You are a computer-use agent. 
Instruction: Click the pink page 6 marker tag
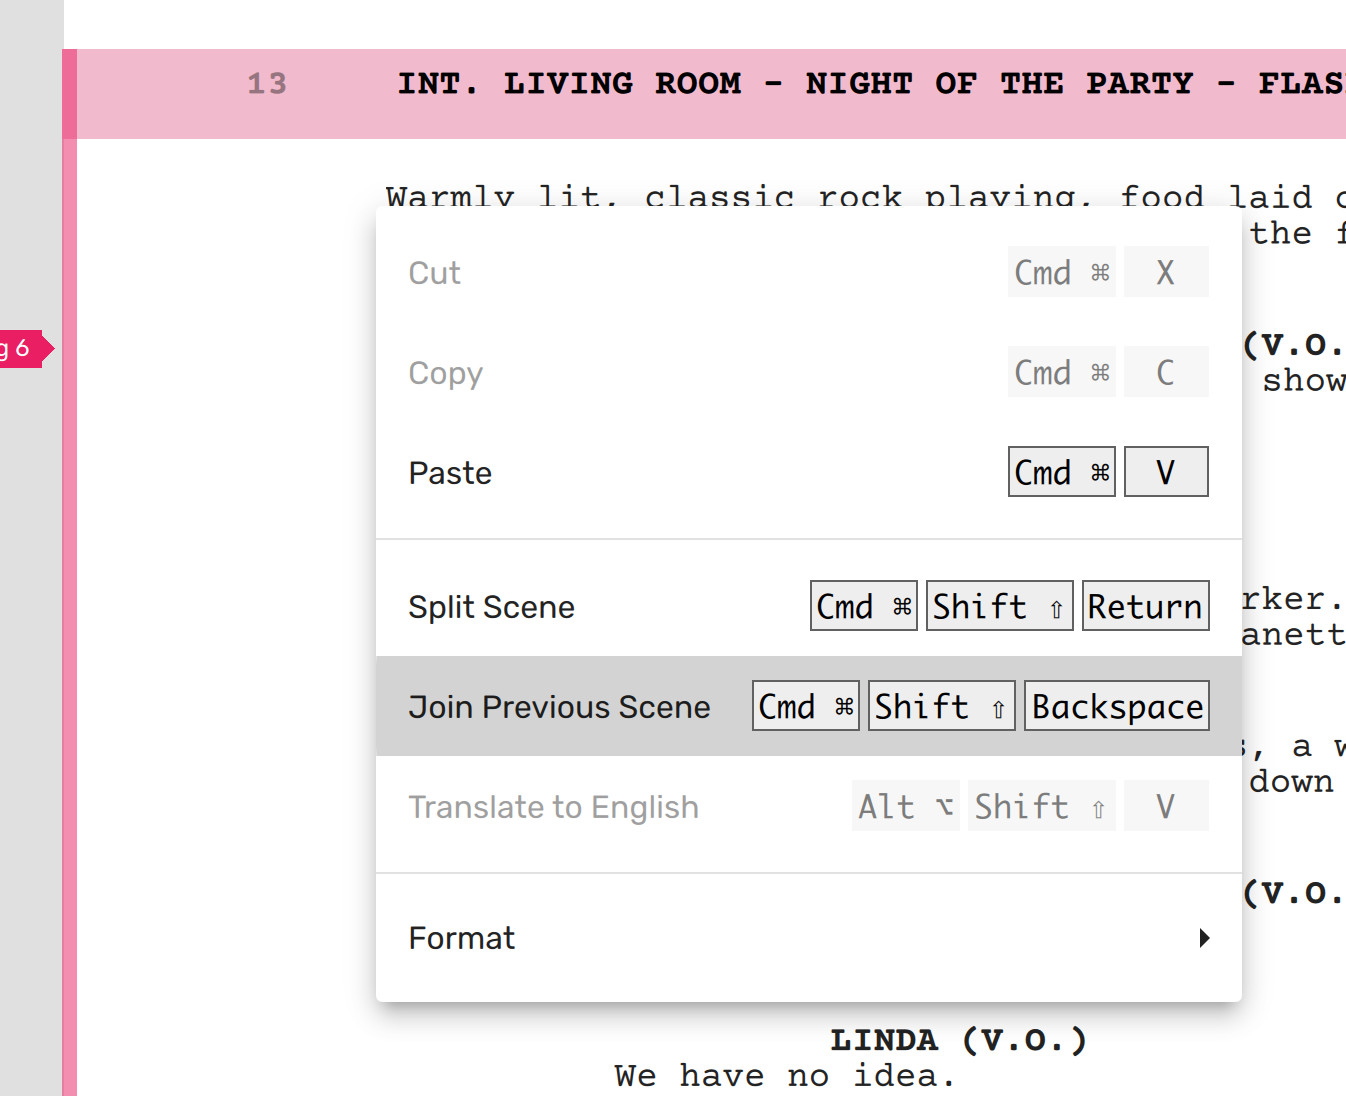(x=22, y=349)
